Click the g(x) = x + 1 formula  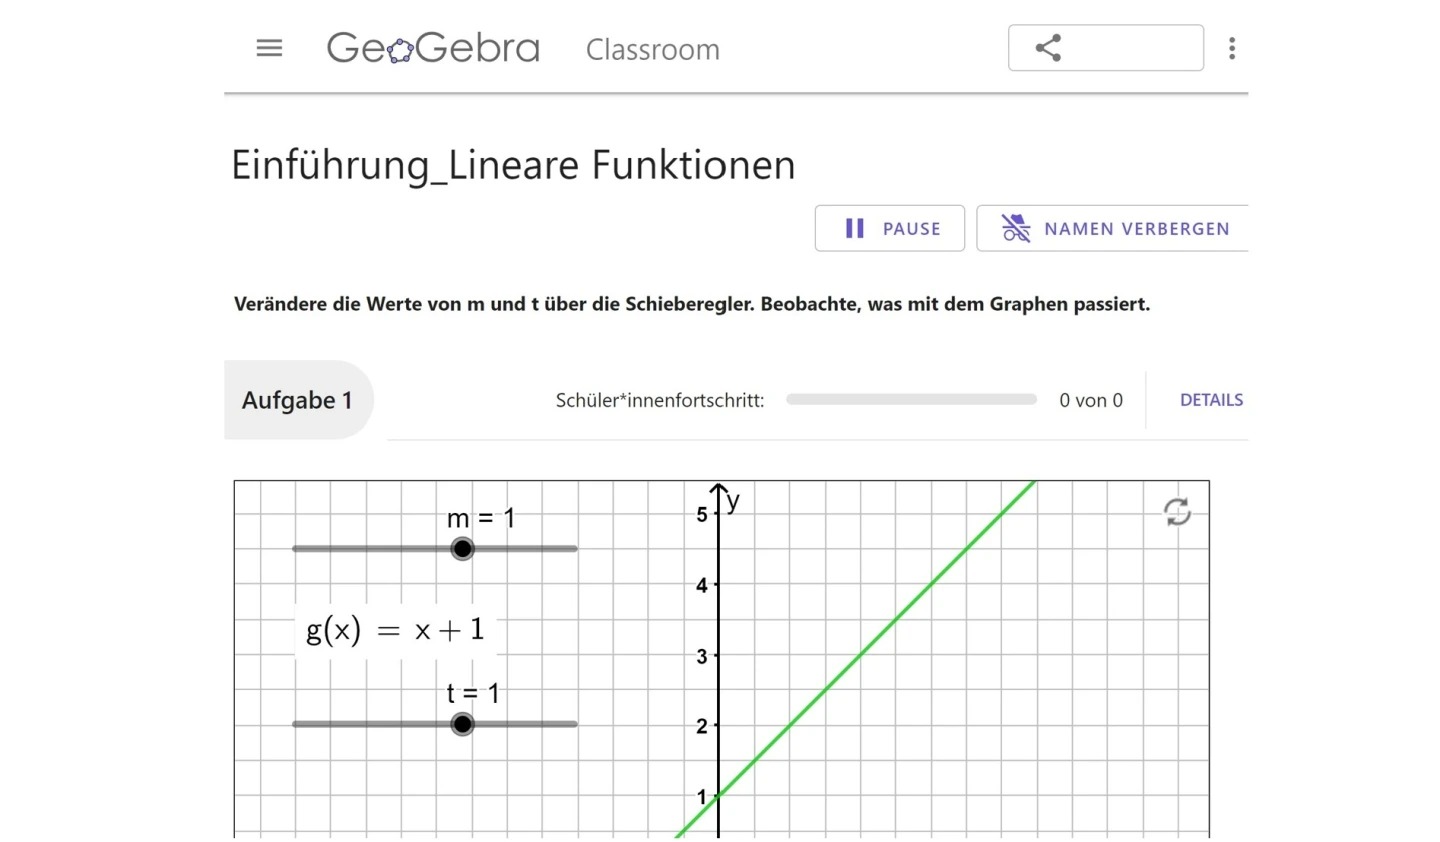395,630
